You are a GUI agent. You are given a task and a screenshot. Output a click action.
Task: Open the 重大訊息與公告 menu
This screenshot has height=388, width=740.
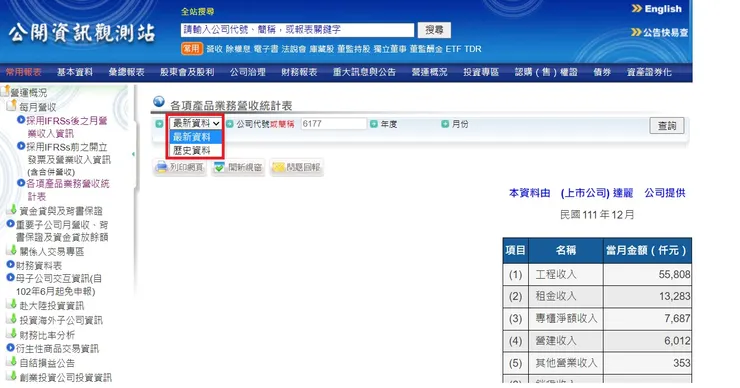point(364,72)
